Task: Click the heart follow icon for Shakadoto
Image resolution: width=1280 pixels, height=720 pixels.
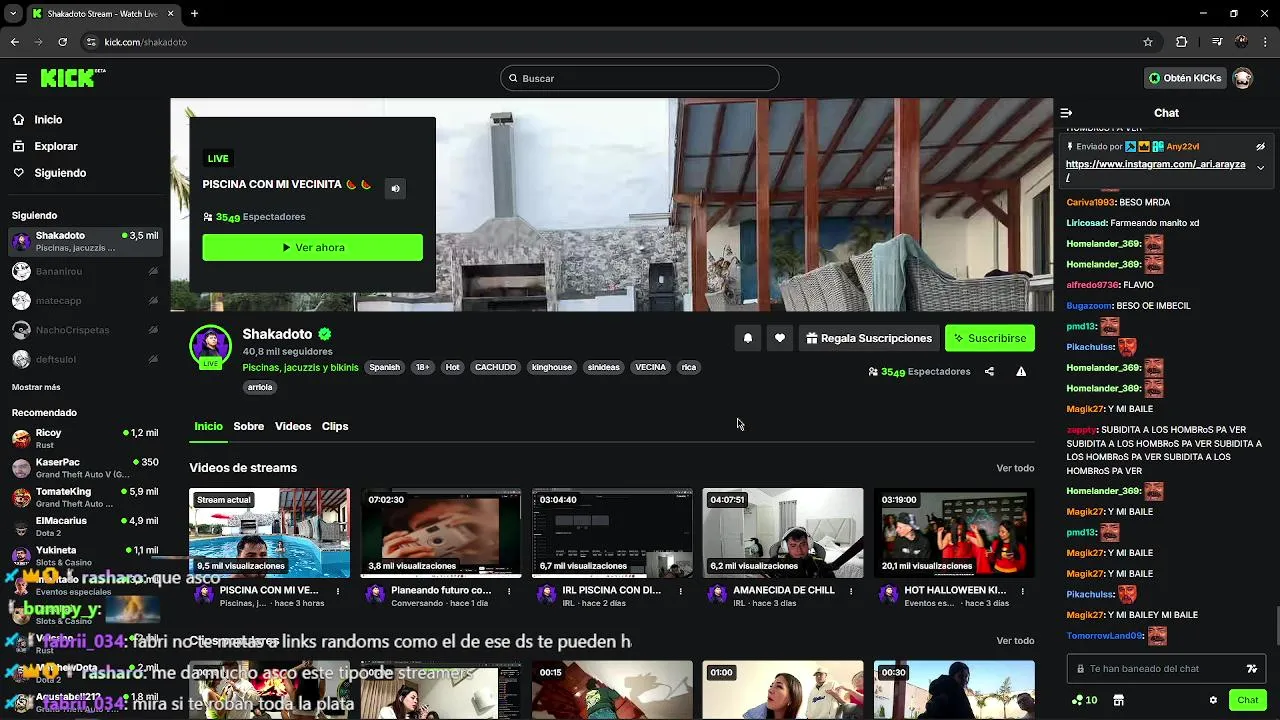Action: click(x=780, y=338)
